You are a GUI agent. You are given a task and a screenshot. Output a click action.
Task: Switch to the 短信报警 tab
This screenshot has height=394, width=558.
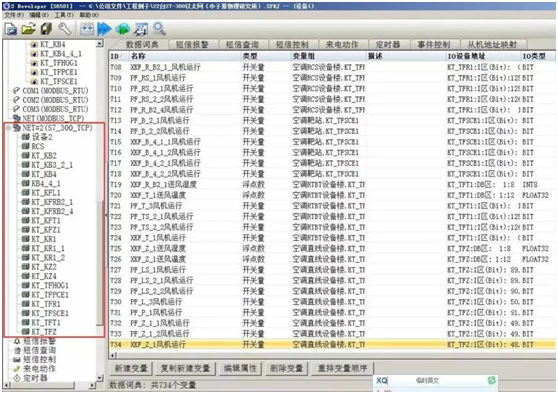(x=192, y=44)
